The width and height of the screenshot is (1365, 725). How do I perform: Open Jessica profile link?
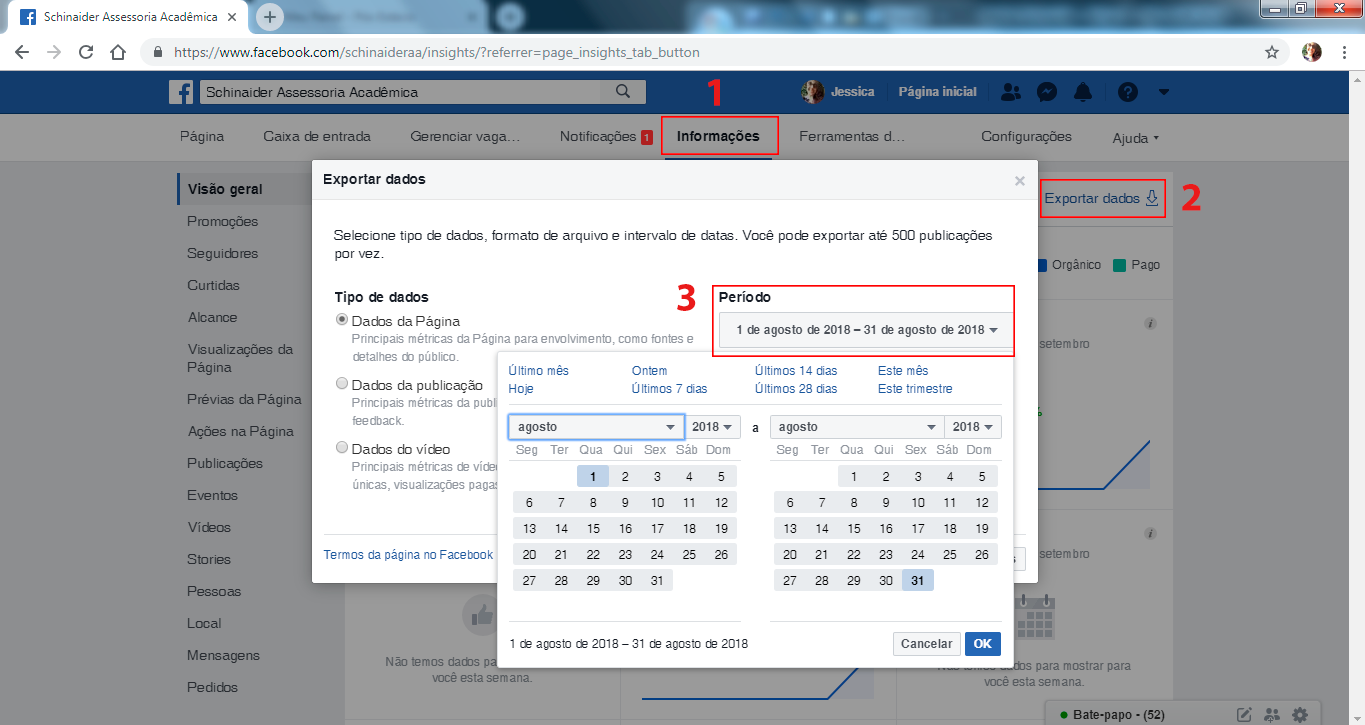click(x=838, y=92)
